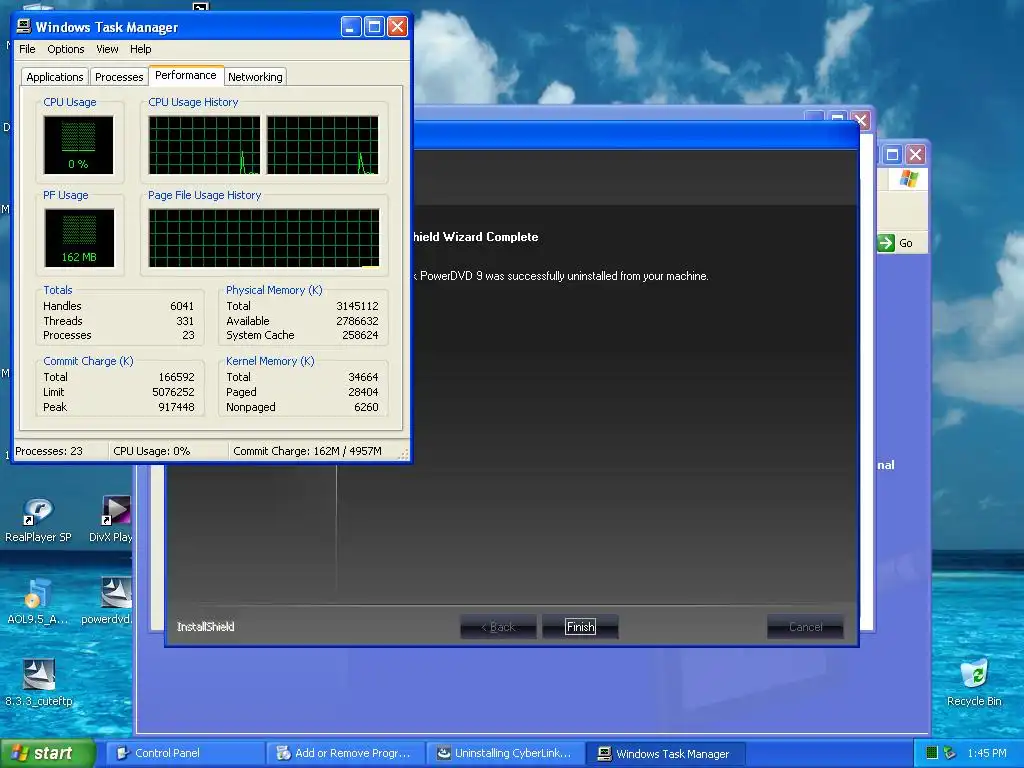Click the Windows flag logo in browser window

click(908, 178)
